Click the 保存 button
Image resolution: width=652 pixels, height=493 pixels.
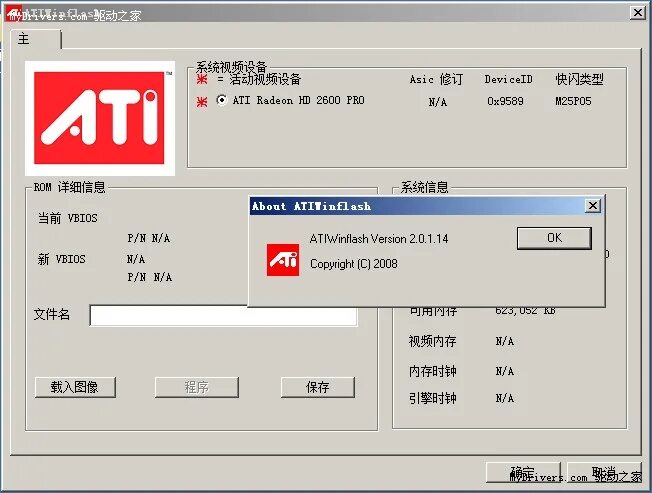318,387
